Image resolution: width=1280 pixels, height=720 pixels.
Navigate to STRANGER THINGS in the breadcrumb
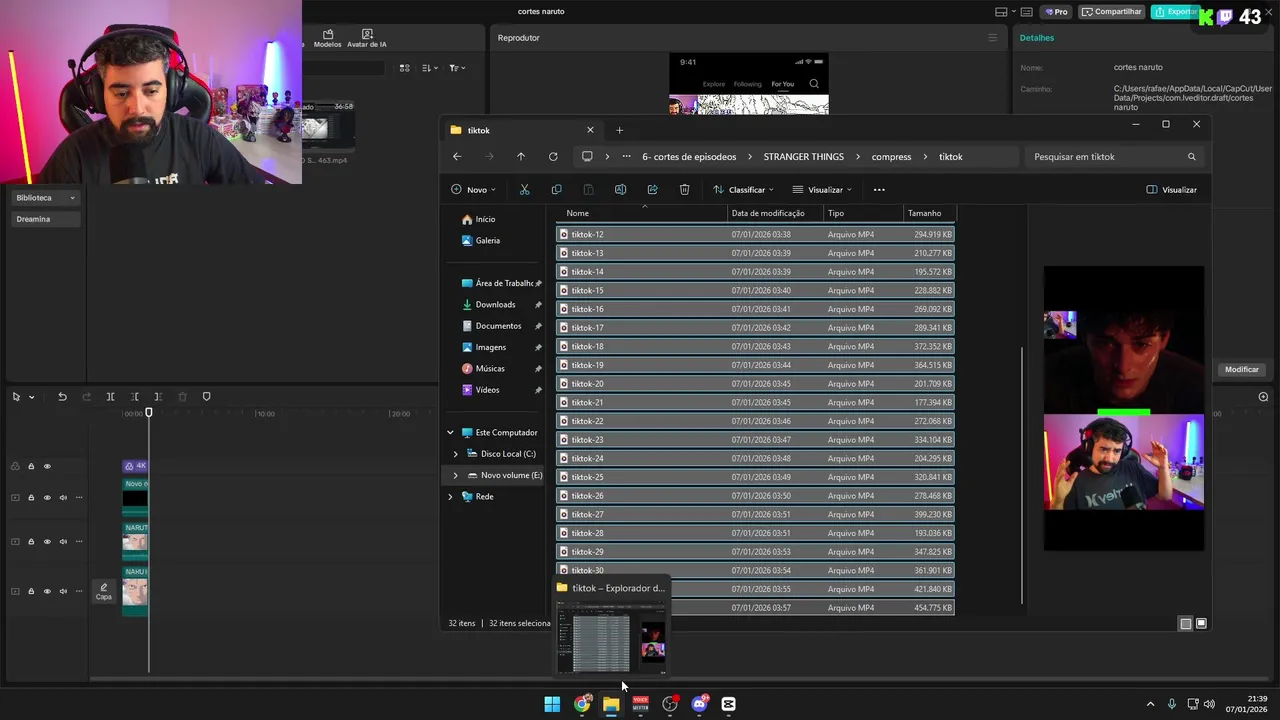[x=804, y=156]
